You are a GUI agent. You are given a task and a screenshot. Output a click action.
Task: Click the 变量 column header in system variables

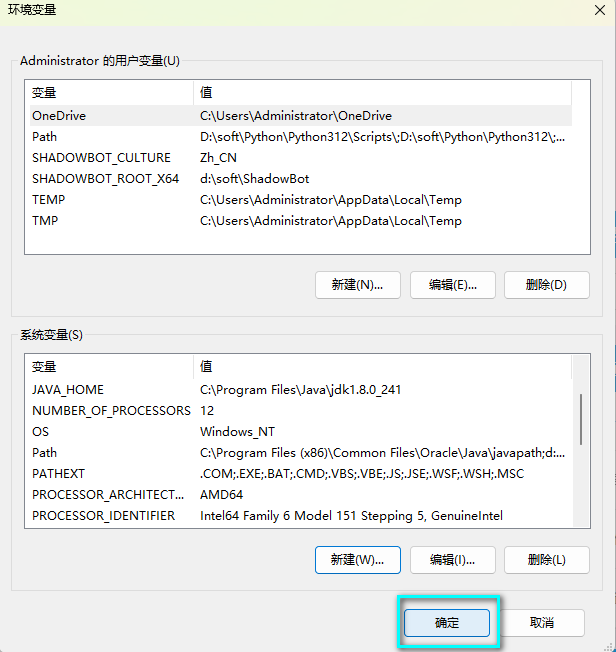[109, 366]
